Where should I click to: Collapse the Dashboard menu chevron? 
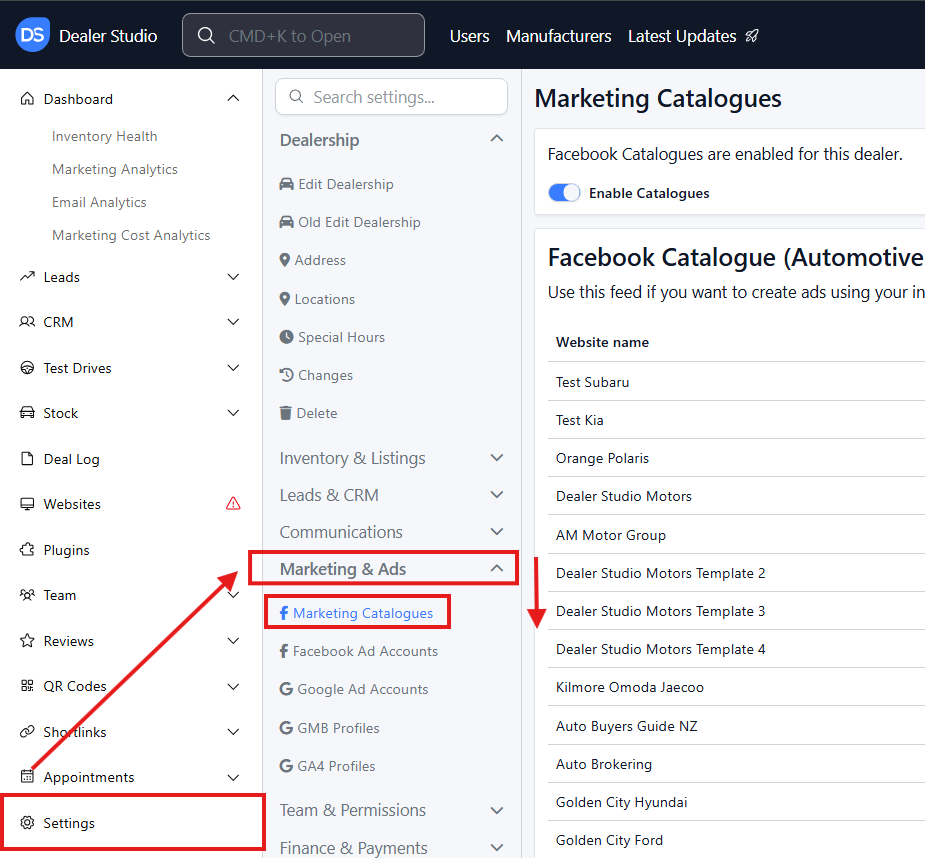click(x=234, y=98)
